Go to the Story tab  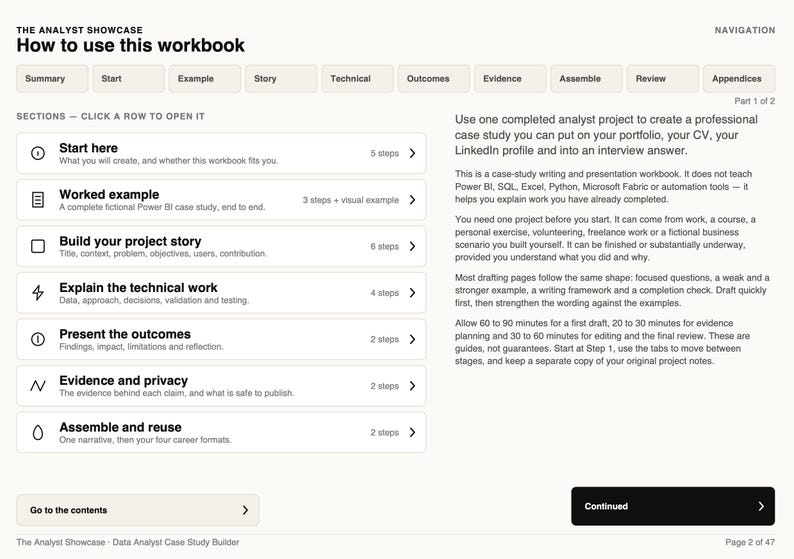click(x=281, y=78)
